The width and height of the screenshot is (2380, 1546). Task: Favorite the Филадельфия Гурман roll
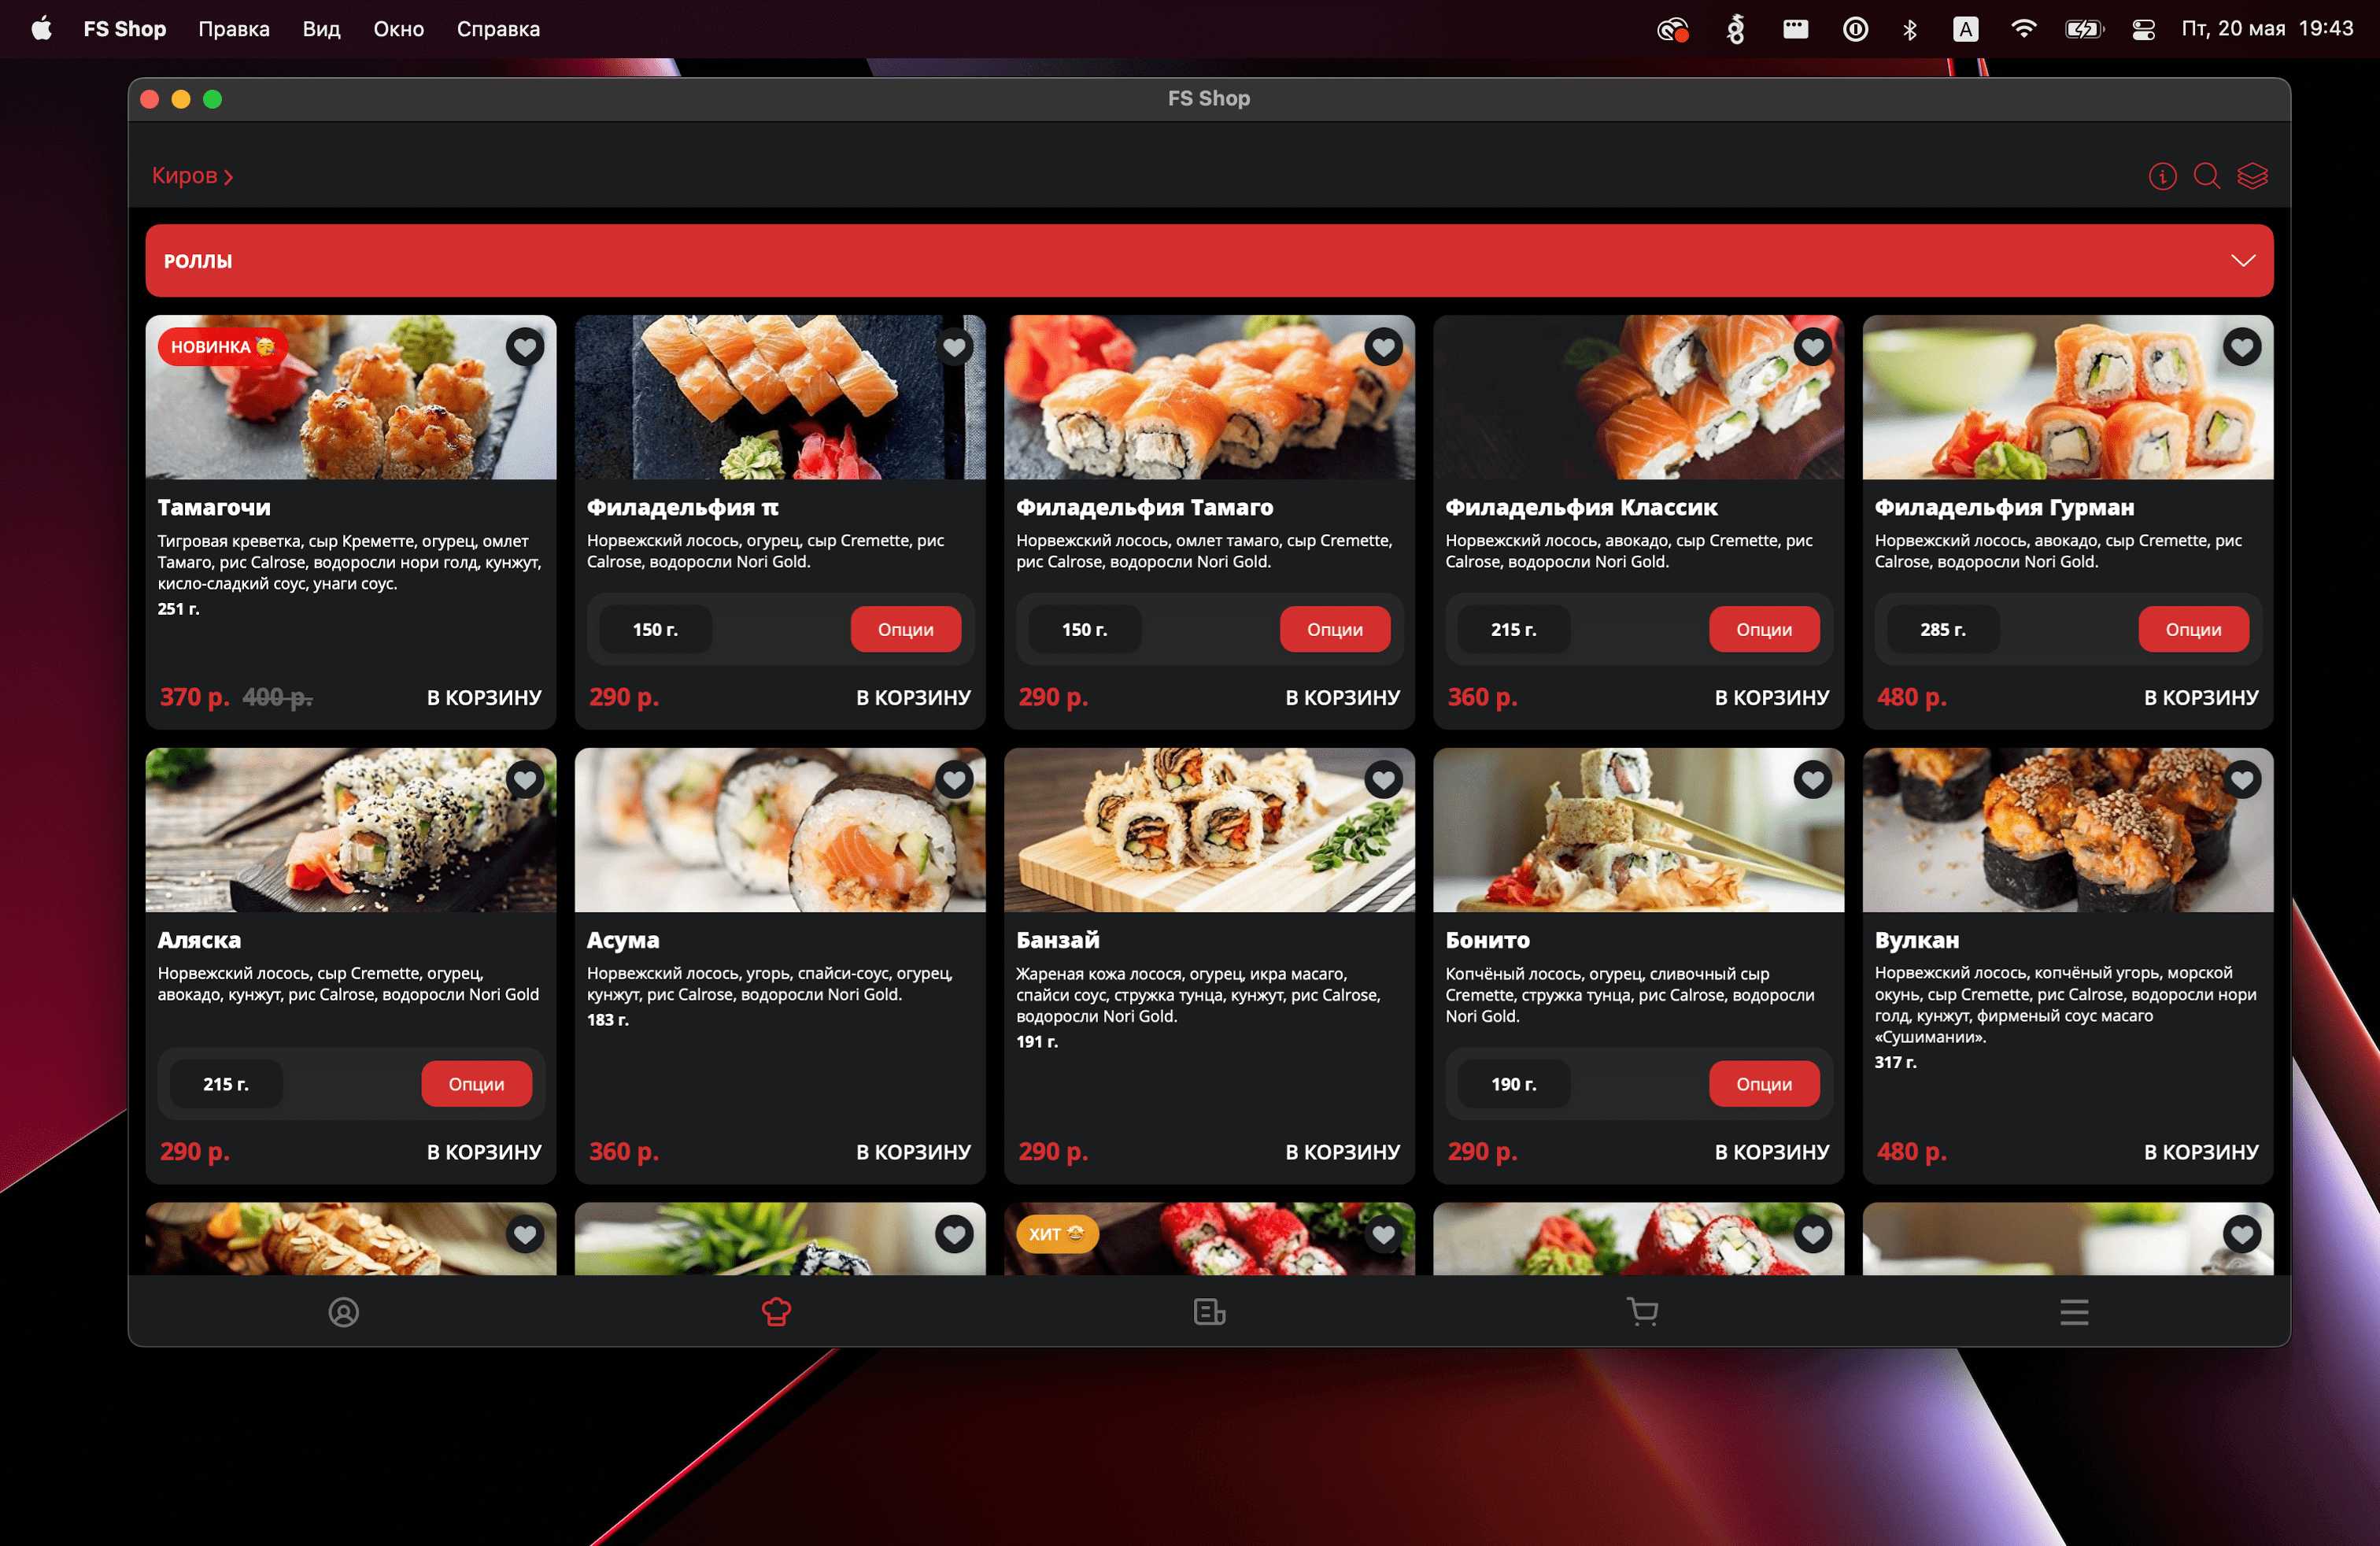pos(2243,347)
